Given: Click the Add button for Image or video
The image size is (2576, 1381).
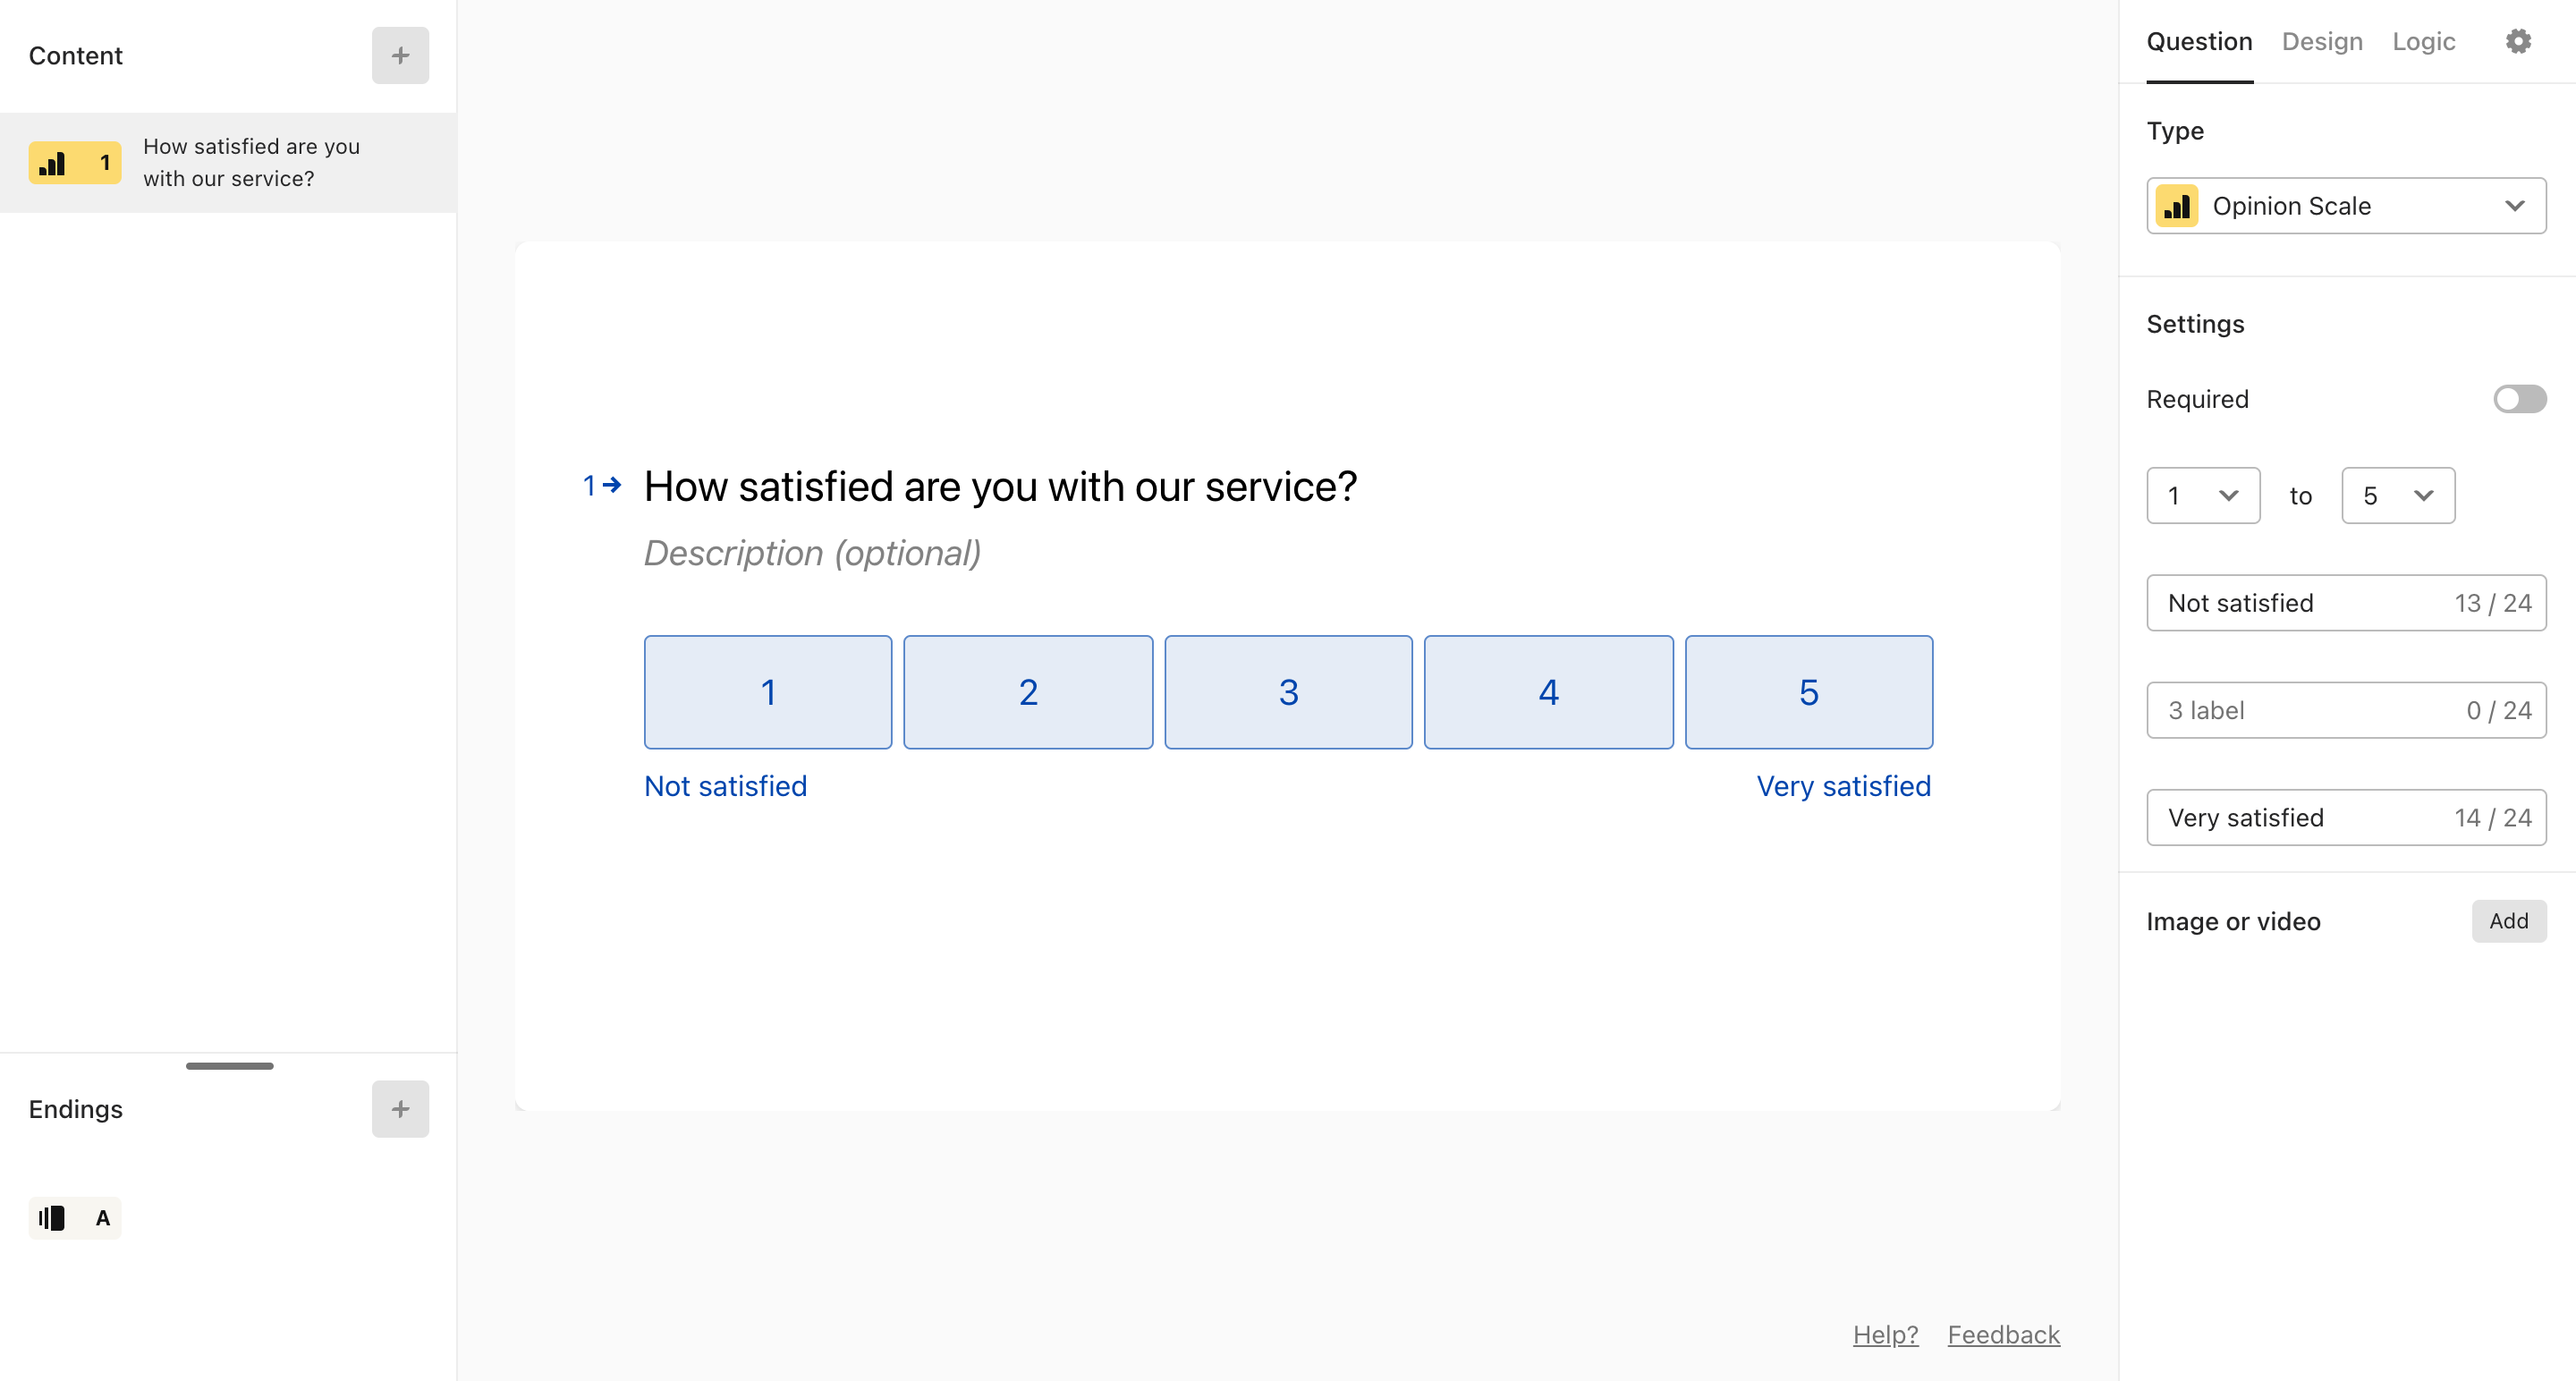Looking at the screenshot, I should point(2508,921).
